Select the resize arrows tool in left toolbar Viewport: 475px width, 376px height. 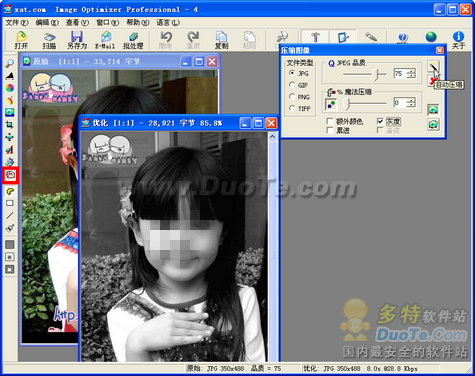click(x=10, y=137)
